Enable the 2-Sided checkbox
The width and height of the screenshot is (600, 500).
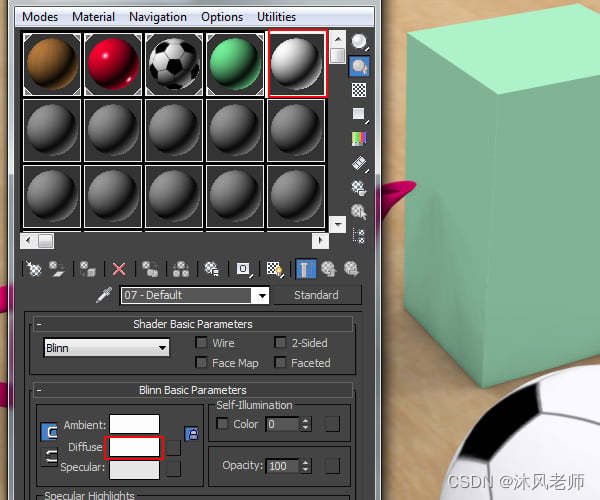pyautogui.click(x=280, y=342)
